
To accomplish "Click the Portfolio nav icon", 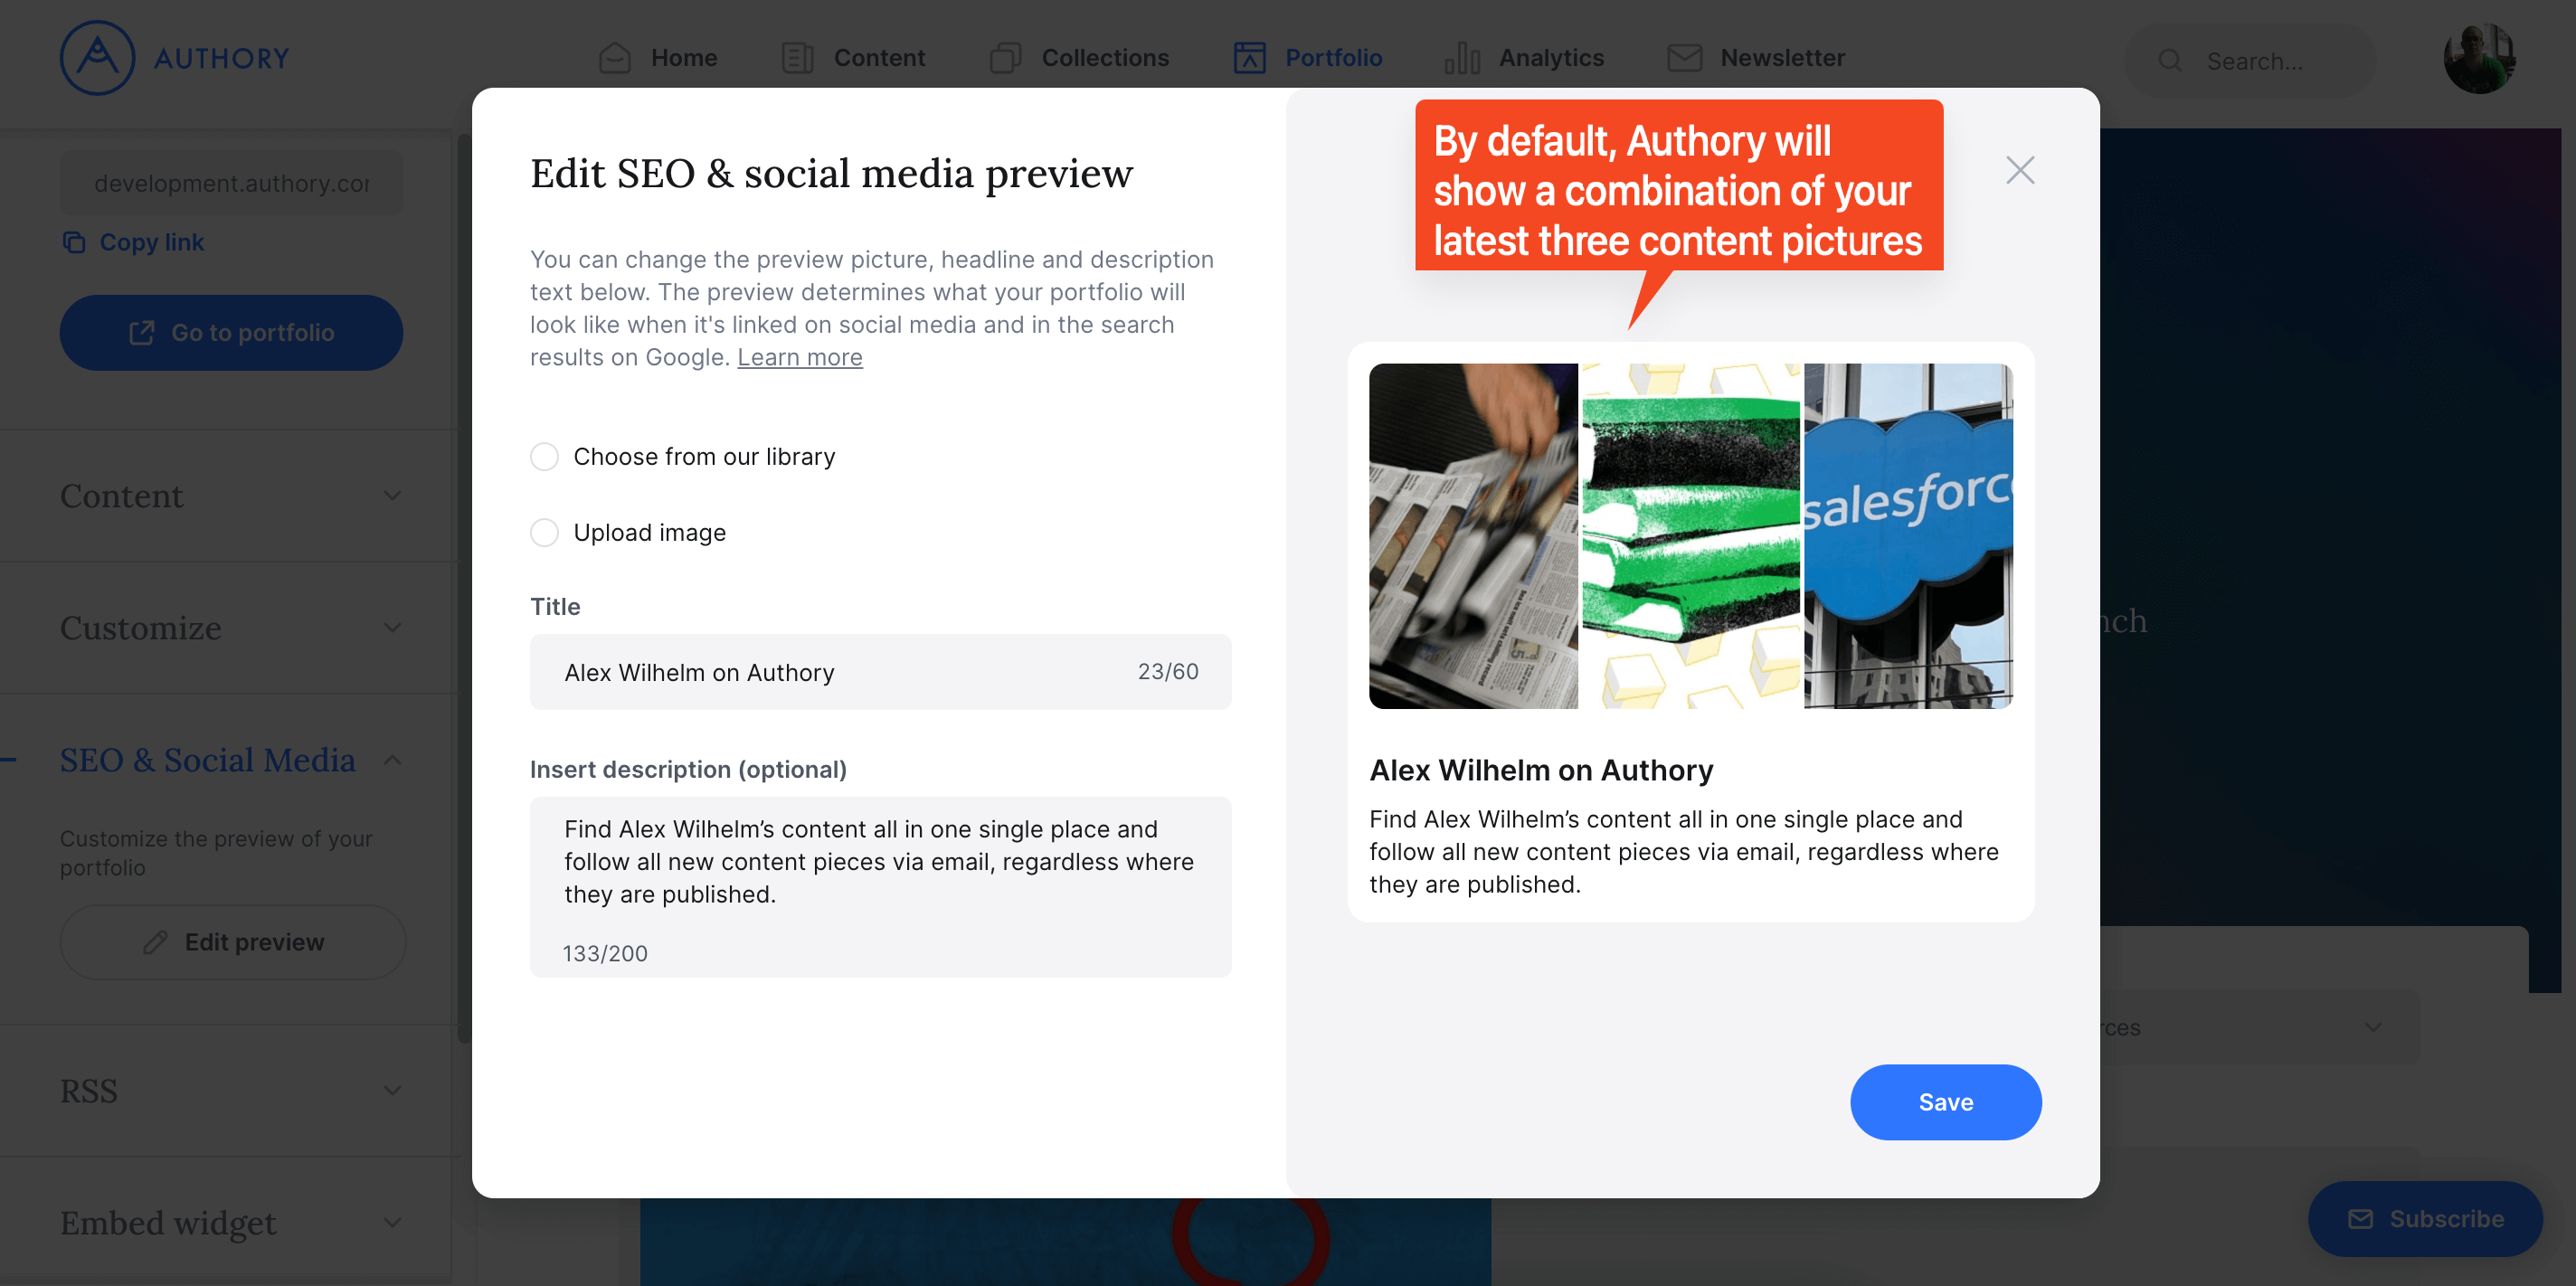I will [1249, 58].
